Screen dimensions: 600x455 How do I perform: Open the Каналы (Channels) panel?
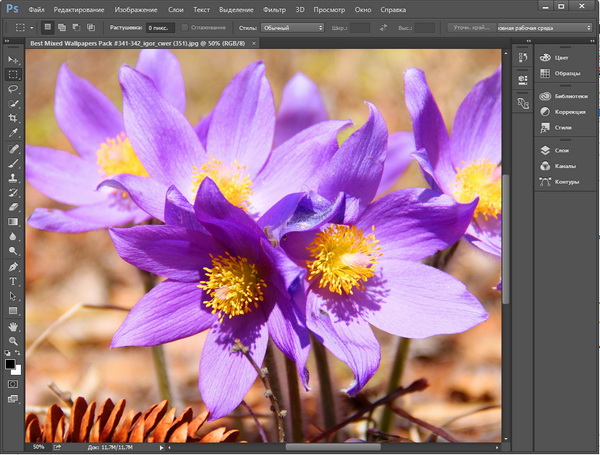point(563,165)
